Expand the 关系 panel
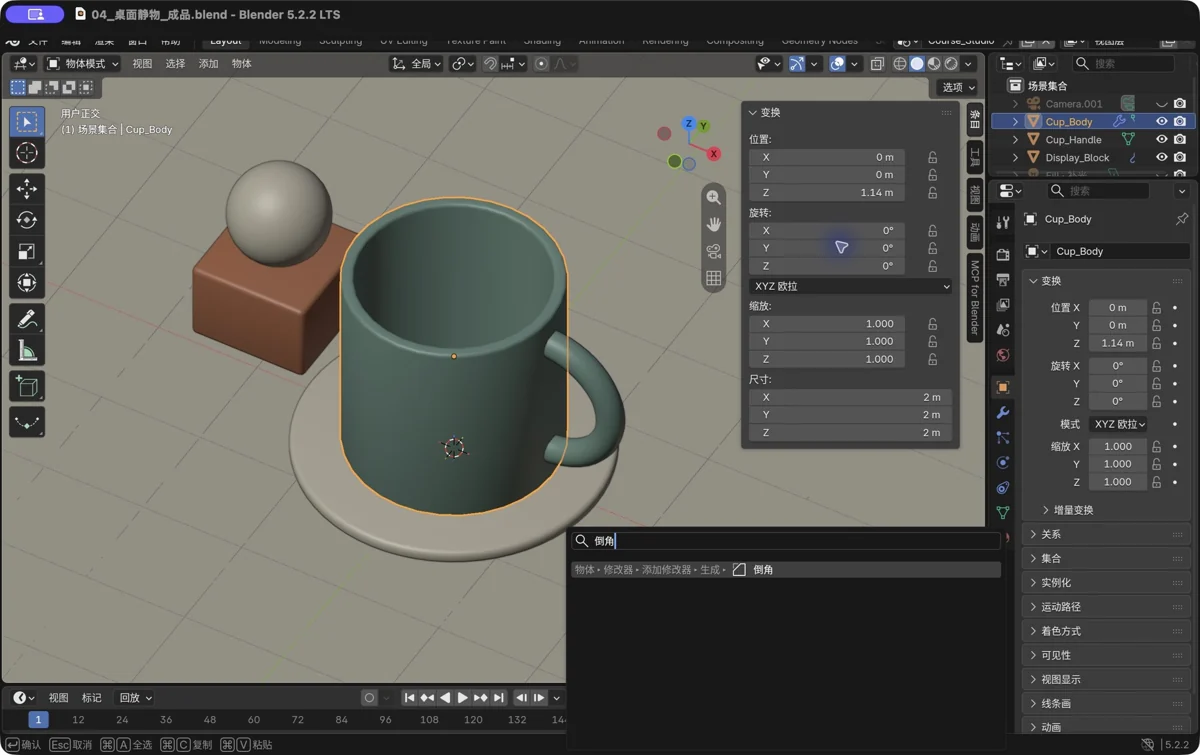This screenshot has height=755, width=1200. [x=1107, y=534]
